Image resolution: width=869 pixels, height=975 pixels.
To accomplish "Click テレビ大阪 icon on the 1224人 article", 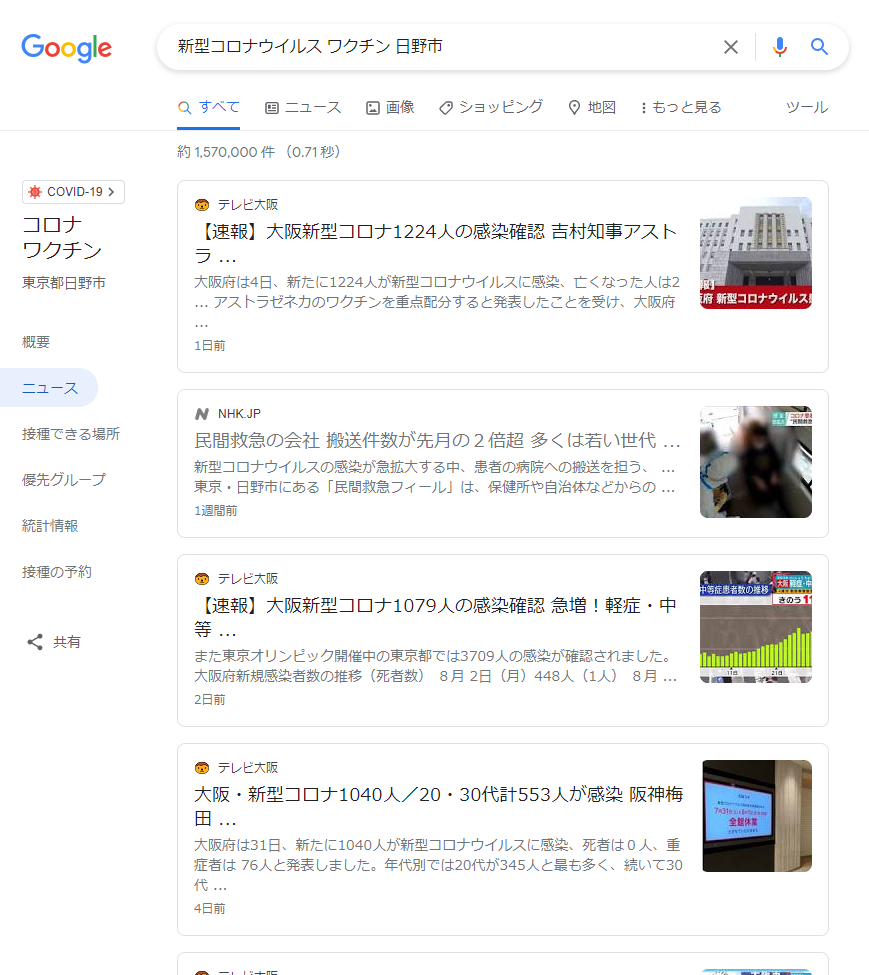I will tap(202, 205).
